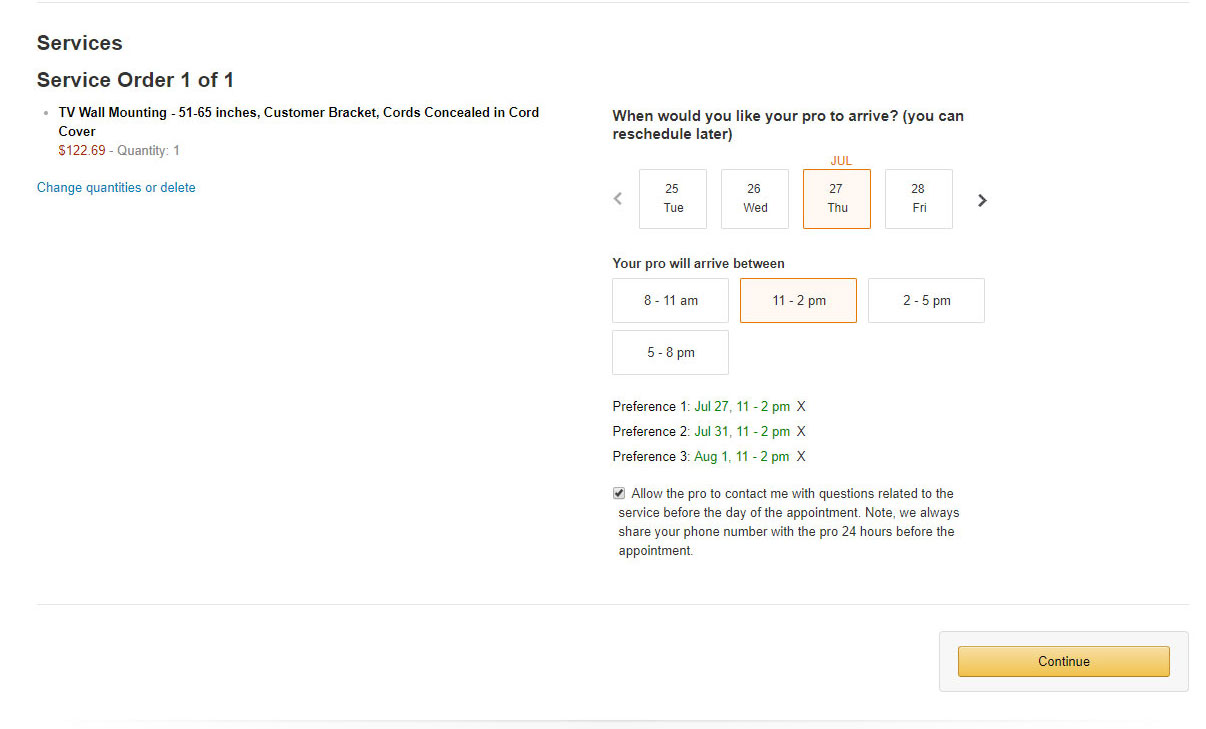Select the 25 Tue date card
Image resolution: width=1206 pixels, height=729 pixels.
click(672, 198)
